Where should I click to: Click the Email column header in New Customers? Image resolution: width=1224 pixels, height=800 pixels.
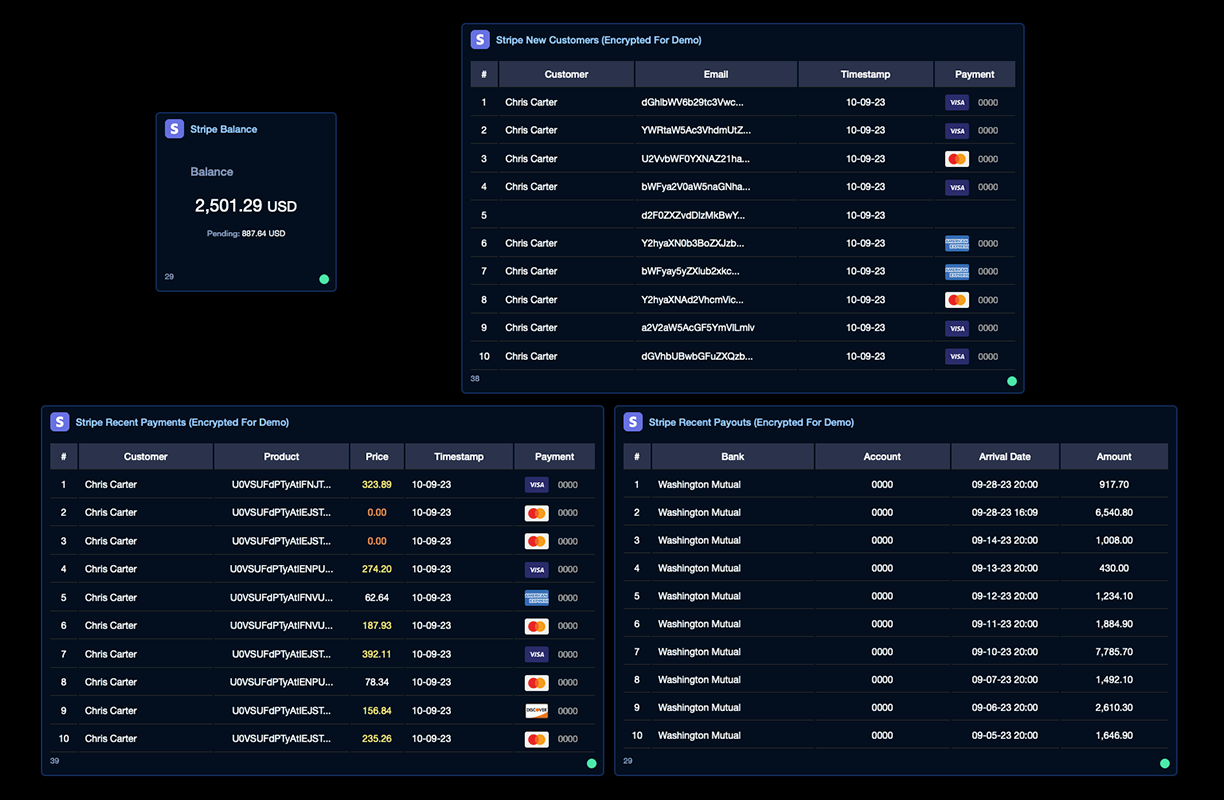coord(716,74)
